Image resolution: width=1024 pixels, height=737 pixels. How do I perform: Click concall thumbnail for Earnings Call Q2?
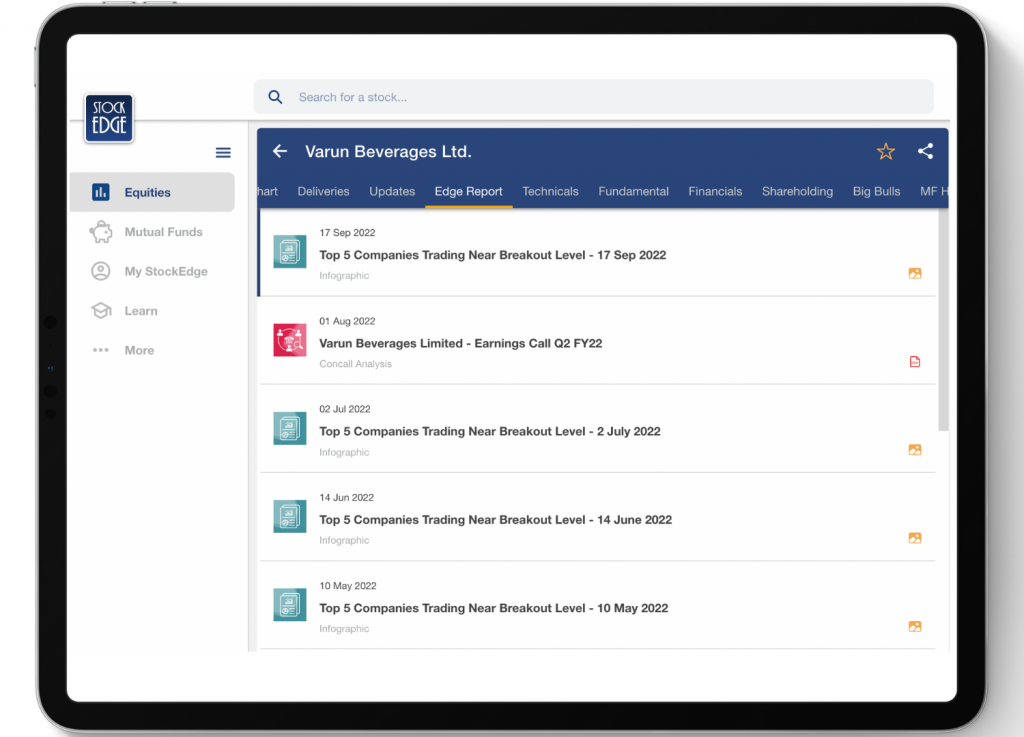click(290, 340)
